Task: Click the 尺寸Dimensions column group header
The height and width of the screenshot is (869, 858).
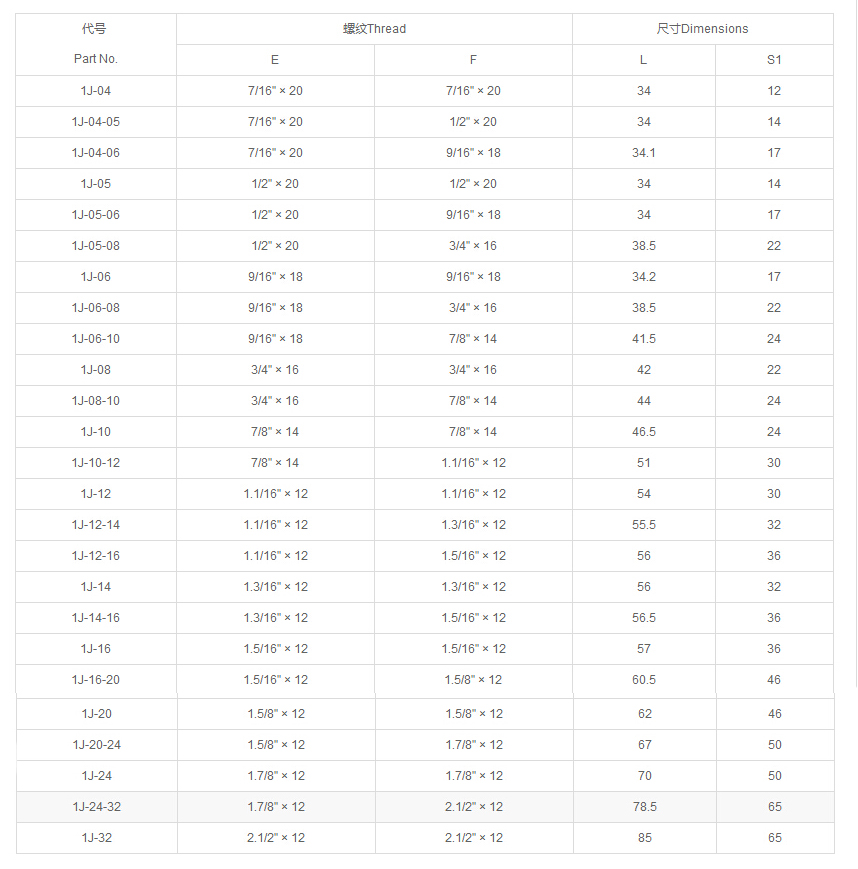Action: pos(702,29)
